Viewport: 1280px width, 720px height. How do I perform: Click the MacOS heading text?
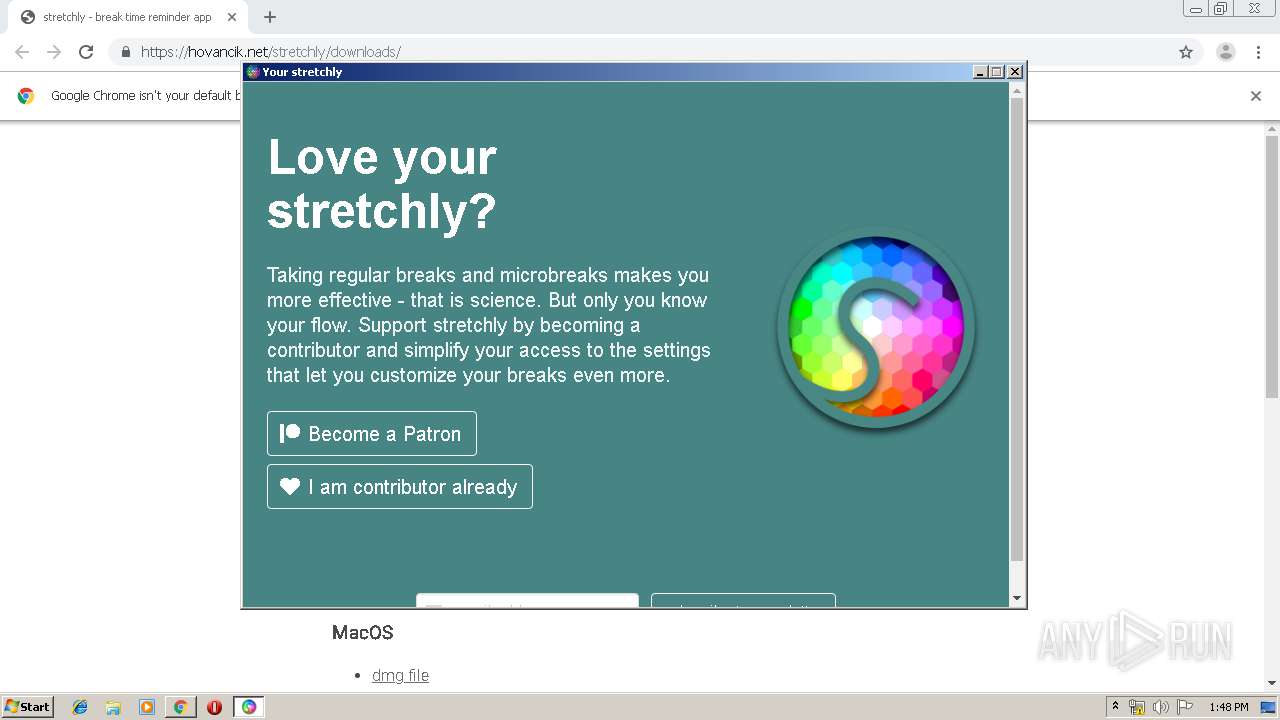point(363,632)
